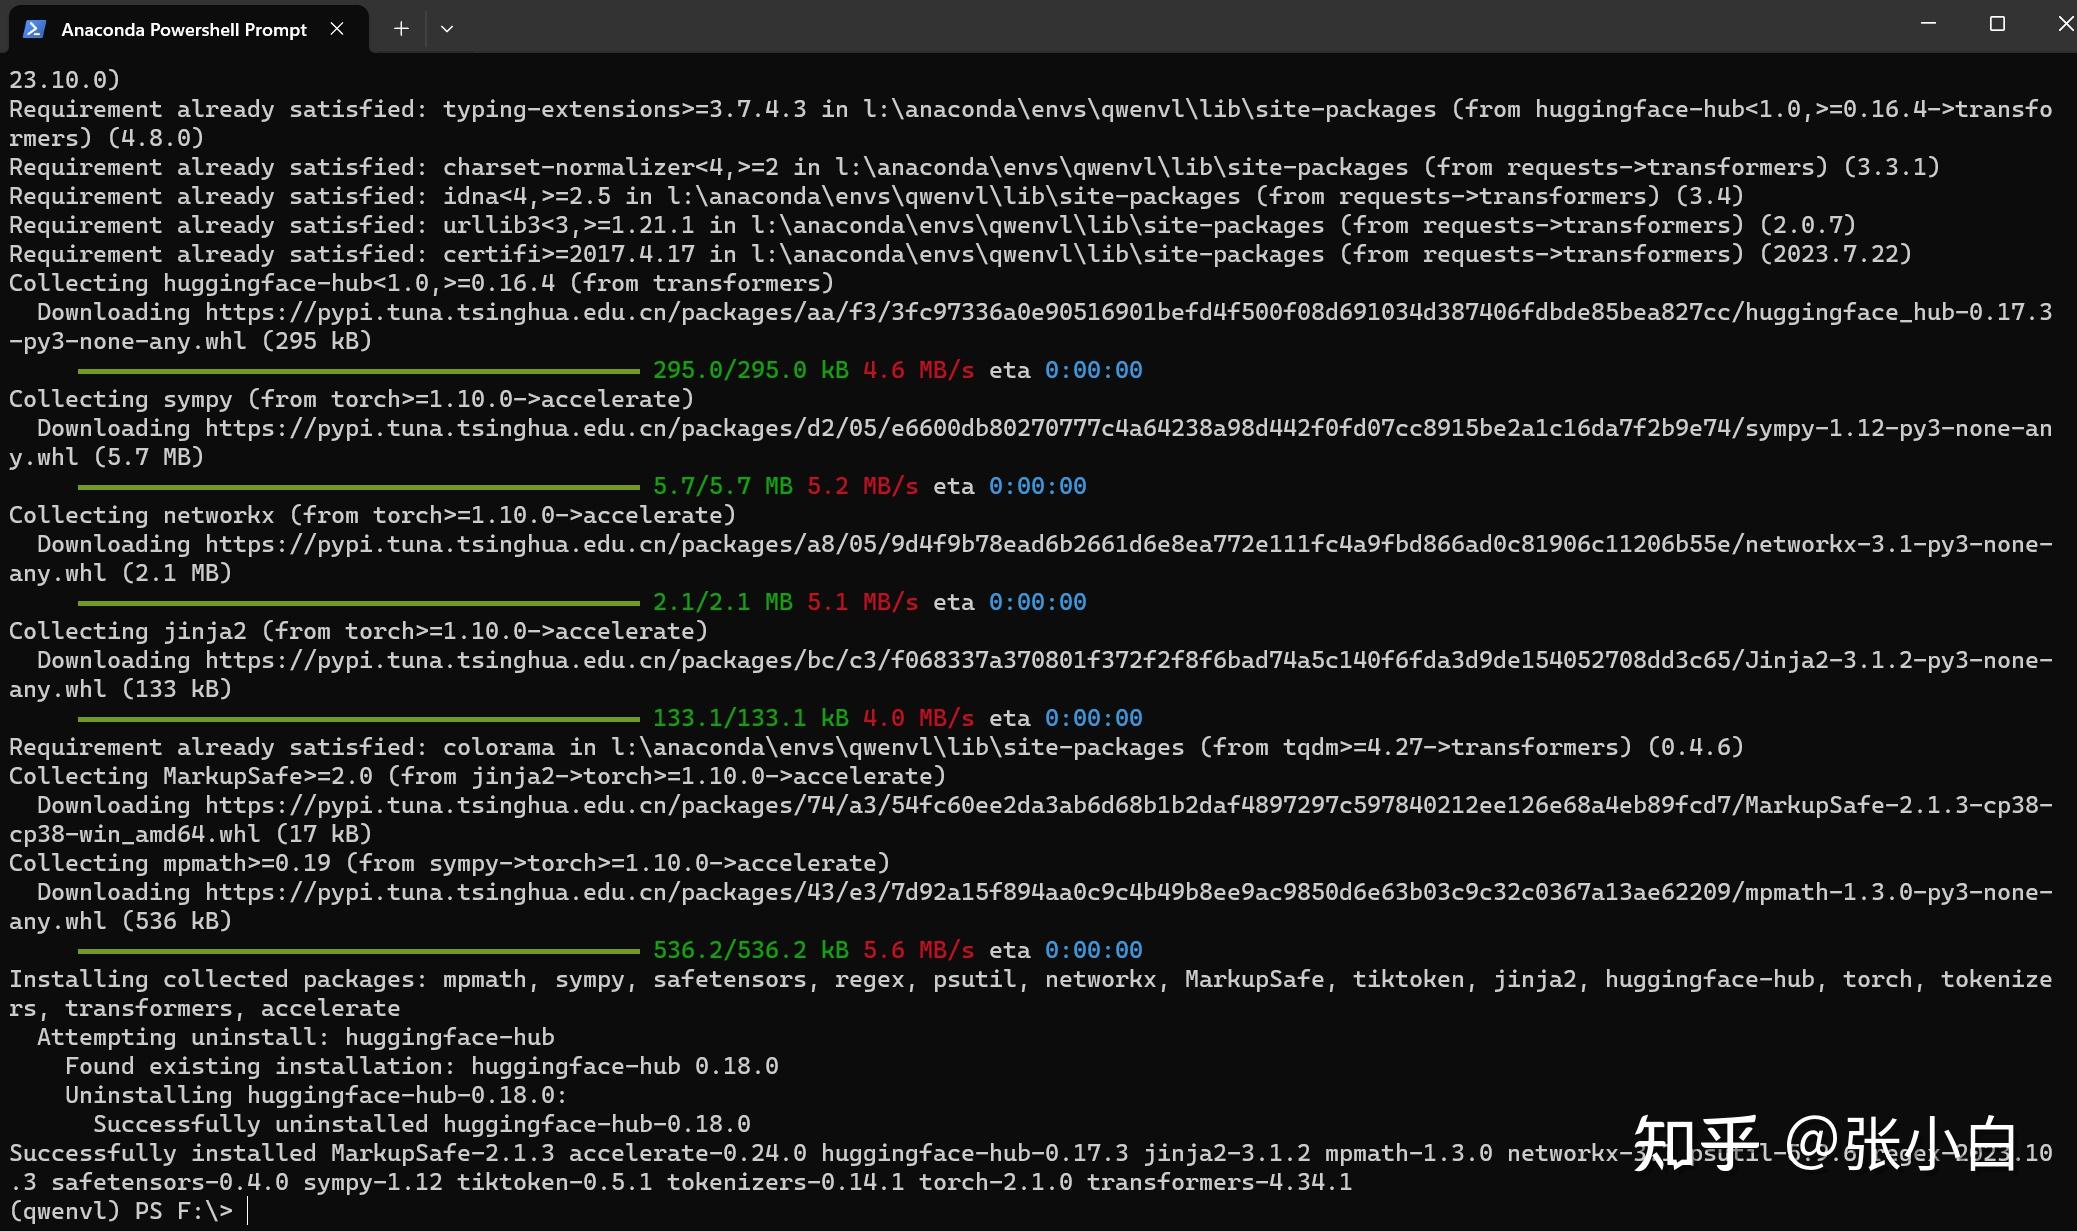Click the "Successfully installed MarkupSafe-2.1.3" line
2077x1231 pixels.
coord(1031,1154)
